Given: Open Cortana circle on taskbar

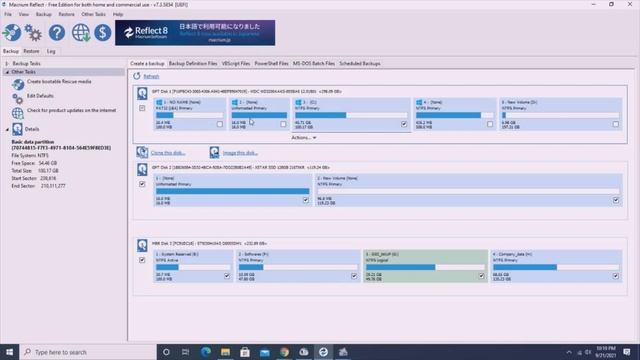Looking at the screenshot, I should pyautogui.click(x=166, y=352).
